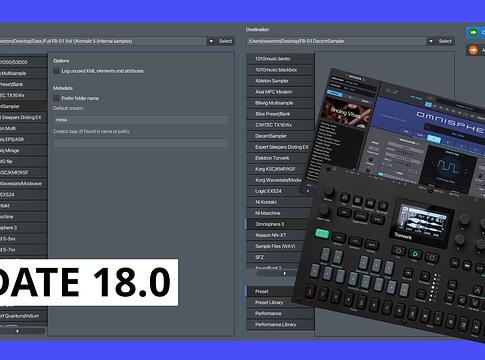Select Expert Sleepers Disting EX destination
The height and width of the screenshot is (360, 485).
point(279,147)
